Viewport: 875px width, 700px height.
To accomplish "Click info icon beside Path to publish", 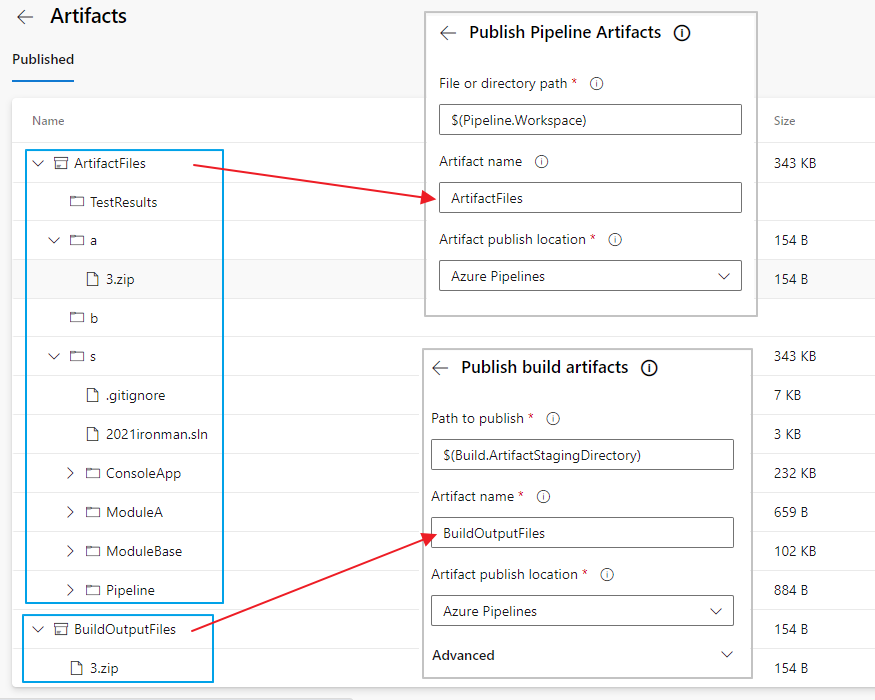I will click(553, 419).
